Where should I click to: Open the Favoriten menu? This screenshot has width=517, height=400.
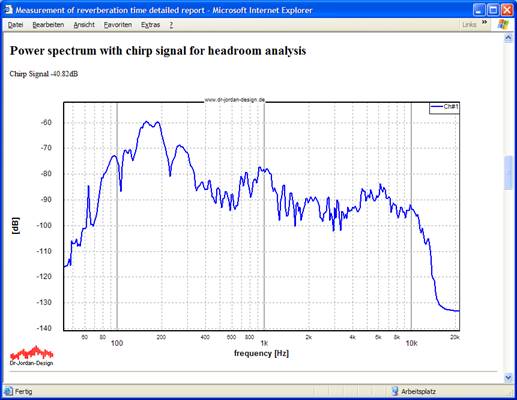click(118, 25)
